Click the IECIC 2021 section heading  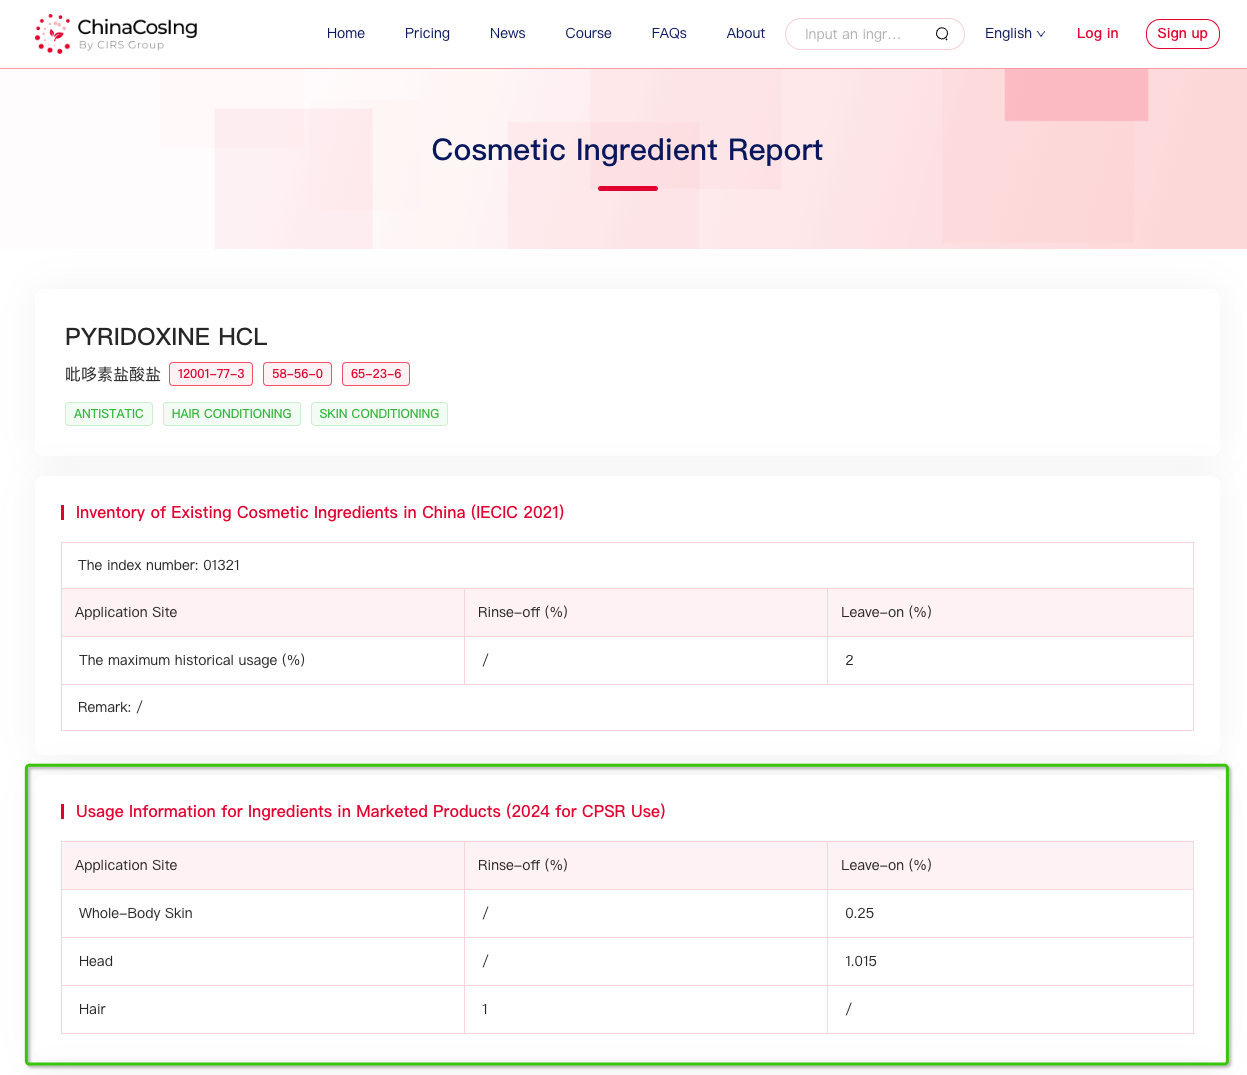320,512
